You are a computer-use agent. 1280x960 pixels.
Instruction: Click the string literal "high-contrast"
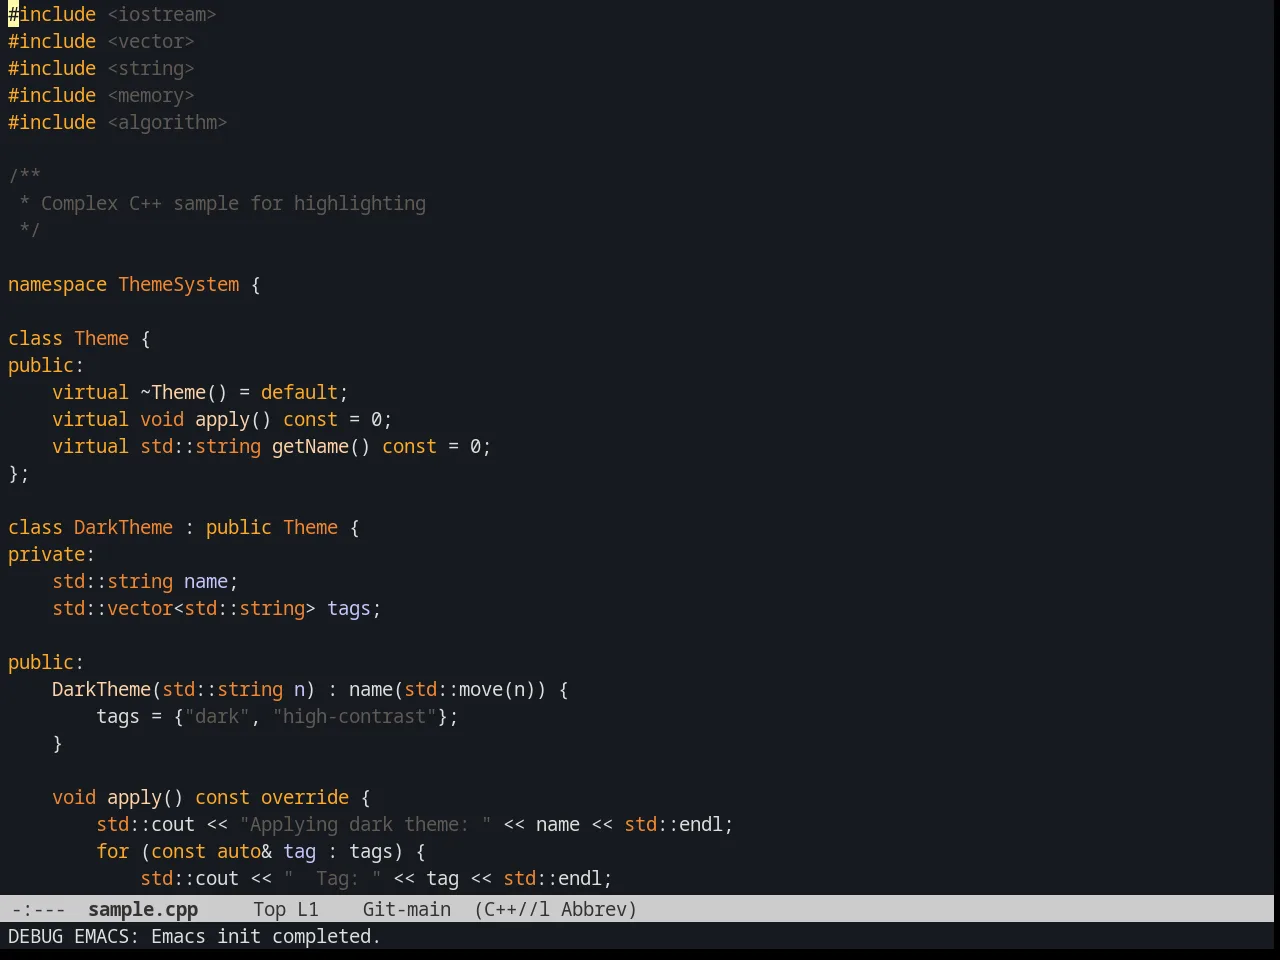pyautogui.click(x=354, y=716)
